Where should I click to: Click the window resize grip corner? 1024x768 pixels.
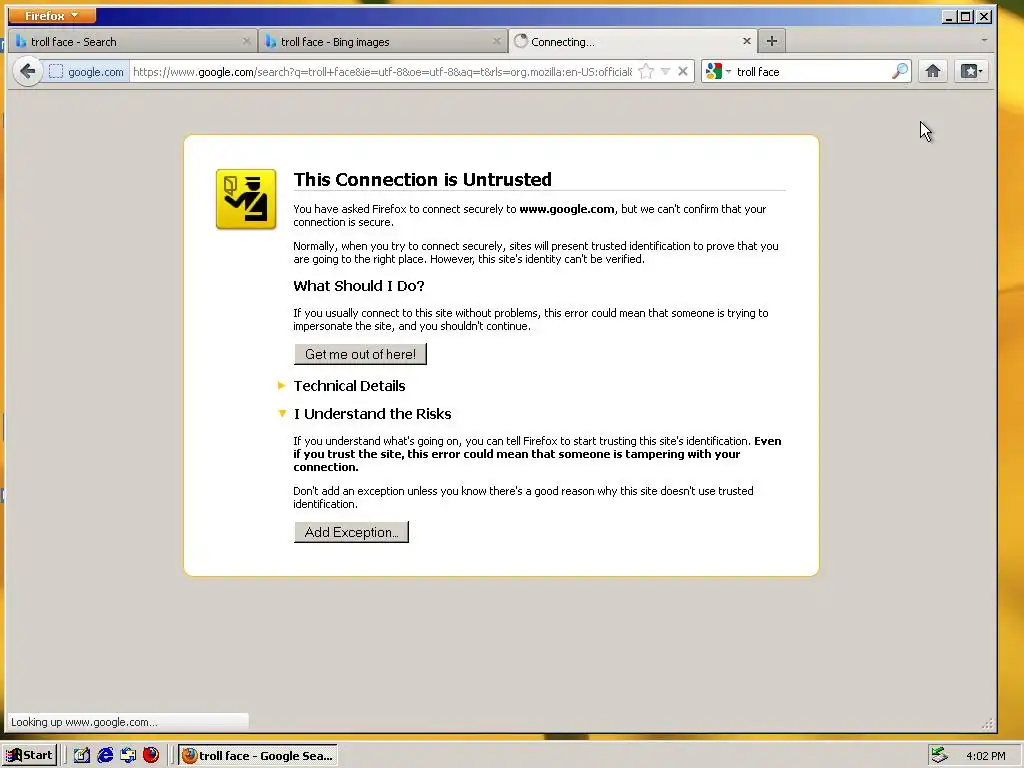coord(987,723)
